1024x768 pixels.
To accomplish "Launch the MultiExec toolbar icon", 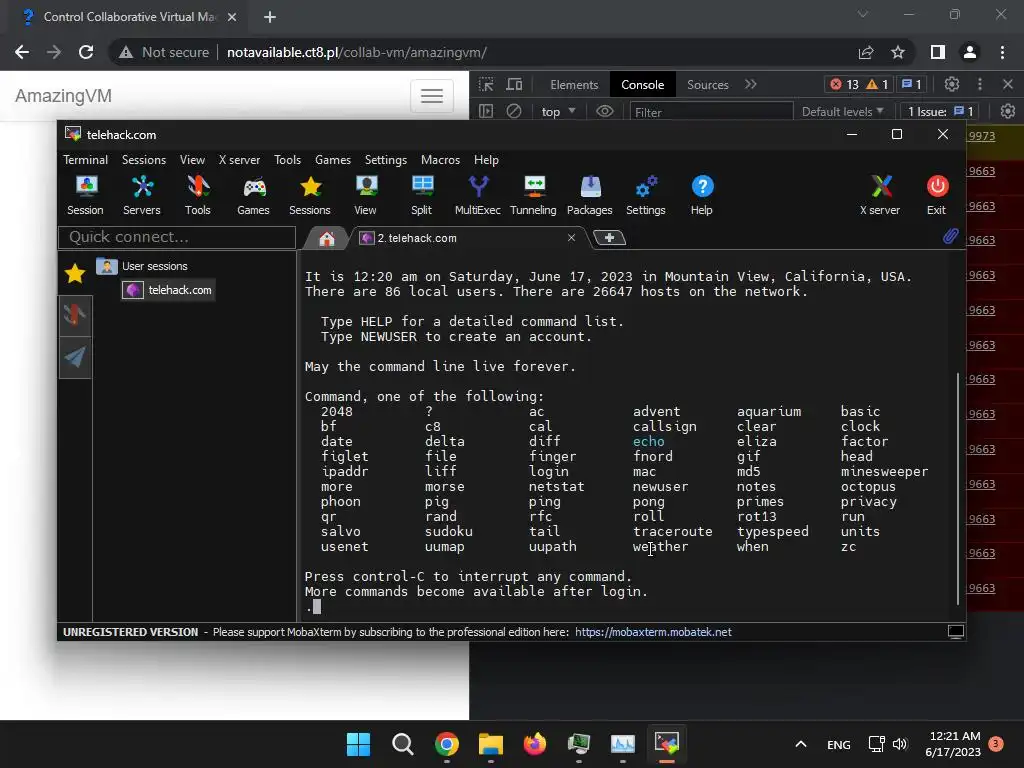I will pyautogui.click(x=477, y=195).
